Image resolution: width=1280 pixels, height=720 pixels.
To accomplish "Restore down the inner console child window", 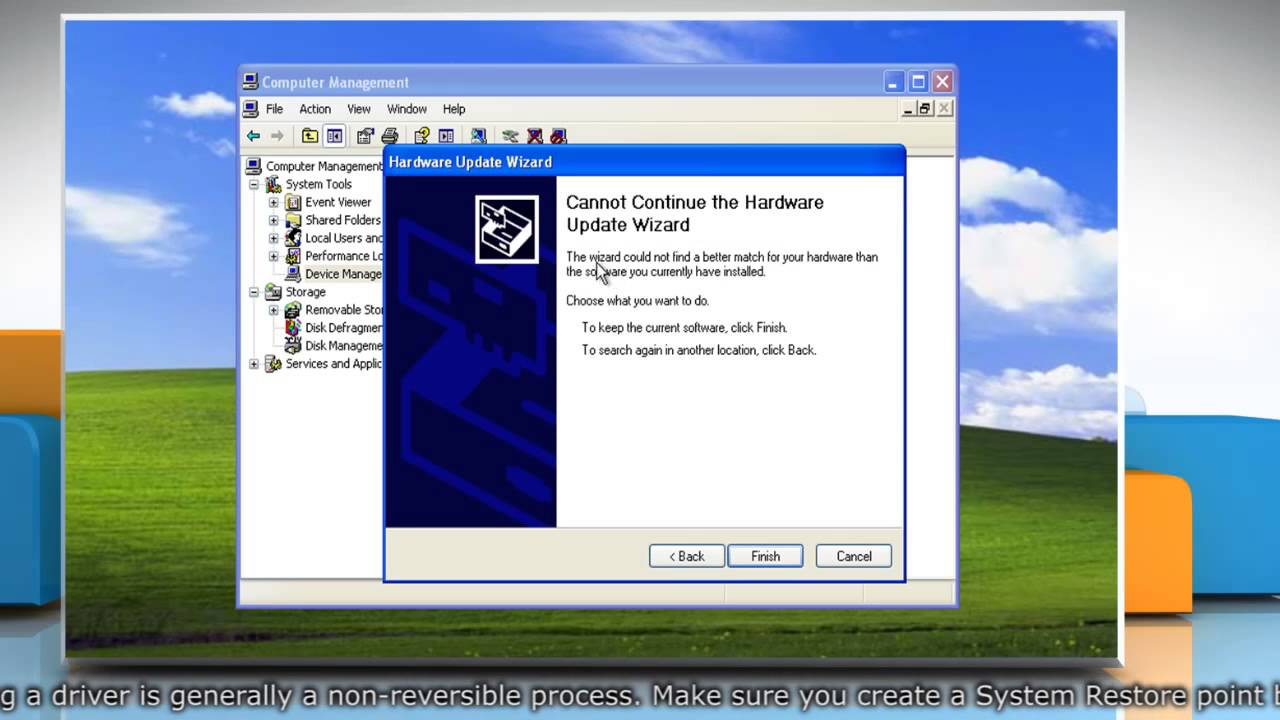I will coord(925,109).
